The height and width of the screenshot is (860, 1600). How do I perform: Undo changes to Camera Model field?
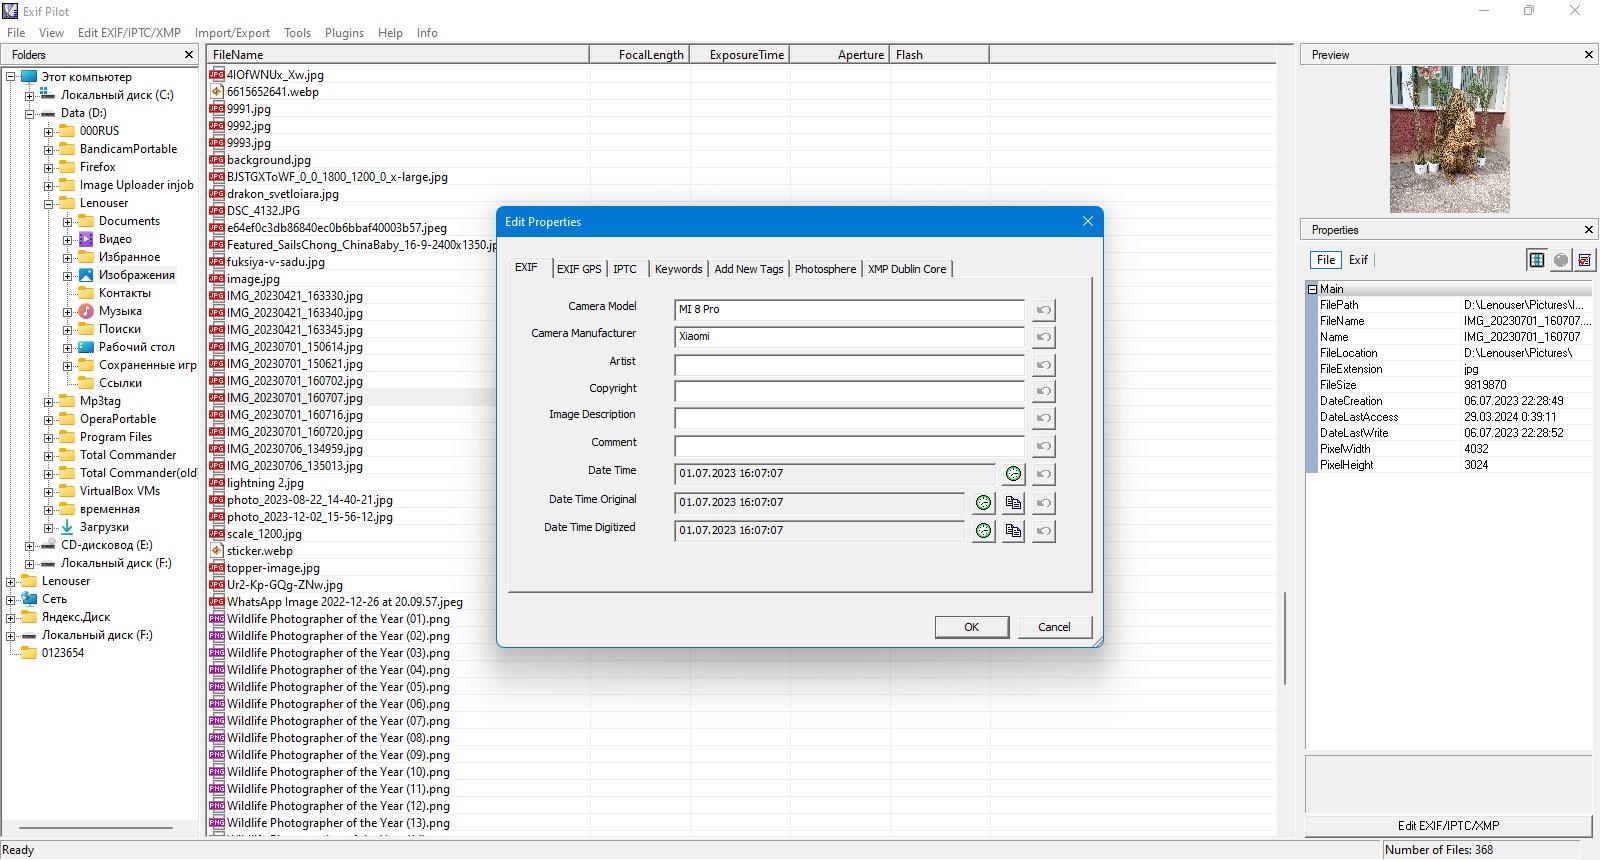click(x=1043, y=310)
